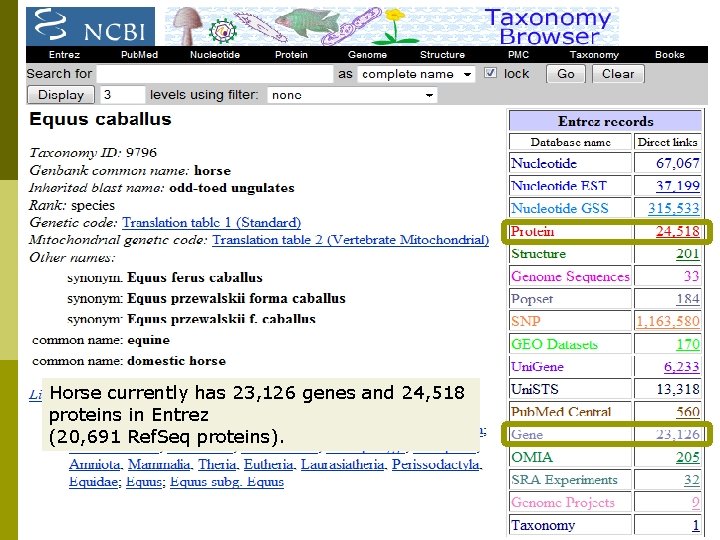
Task: Open the 560 PubMed Central link
Action: coord(687,412)
